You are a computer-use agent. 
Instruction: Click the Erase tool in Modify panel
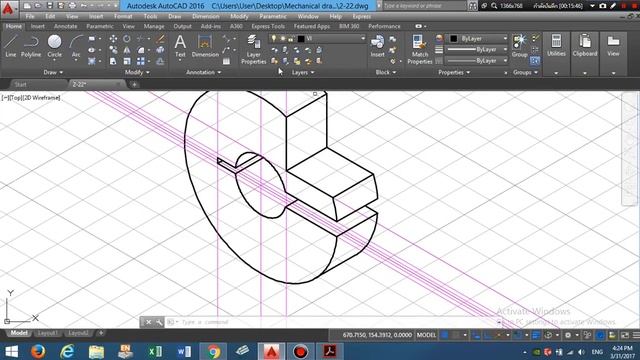point(160,39)
